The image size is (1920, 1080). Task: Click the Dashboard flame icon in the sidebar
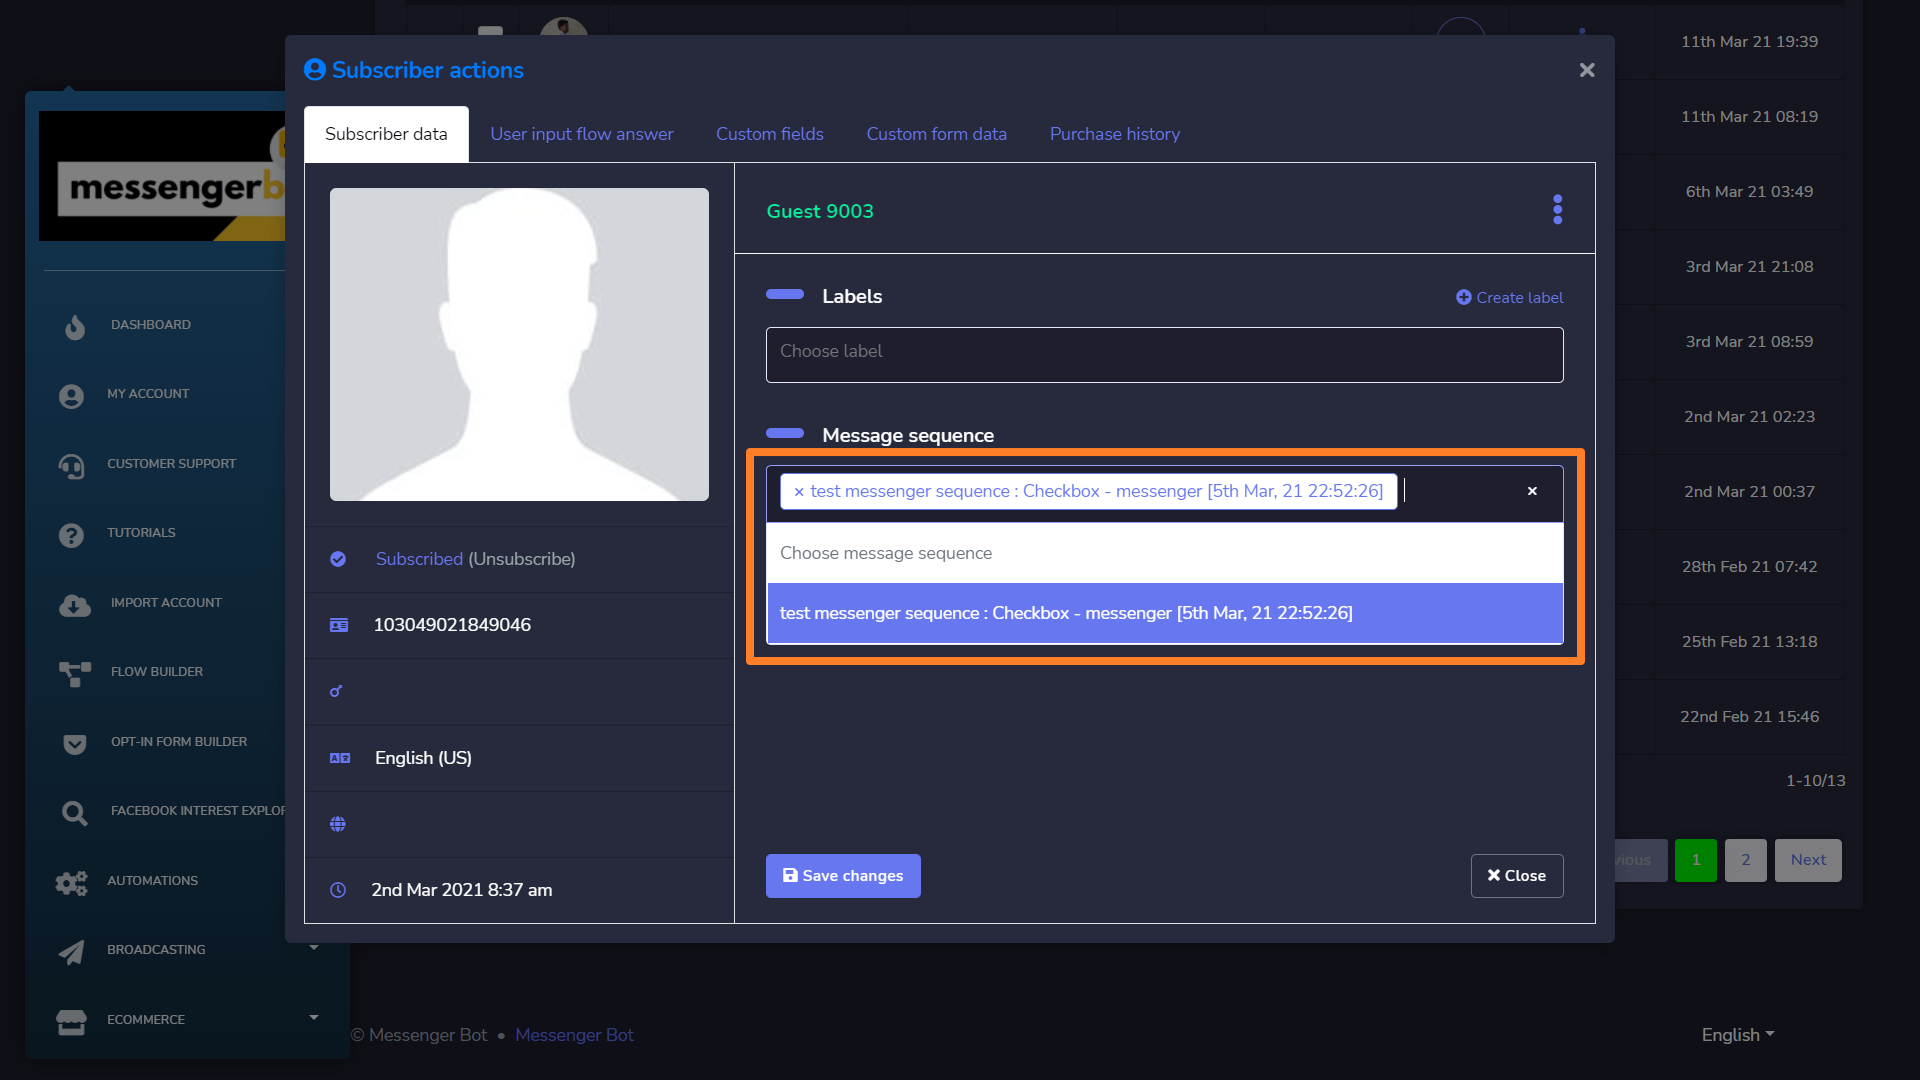[75, 326]
